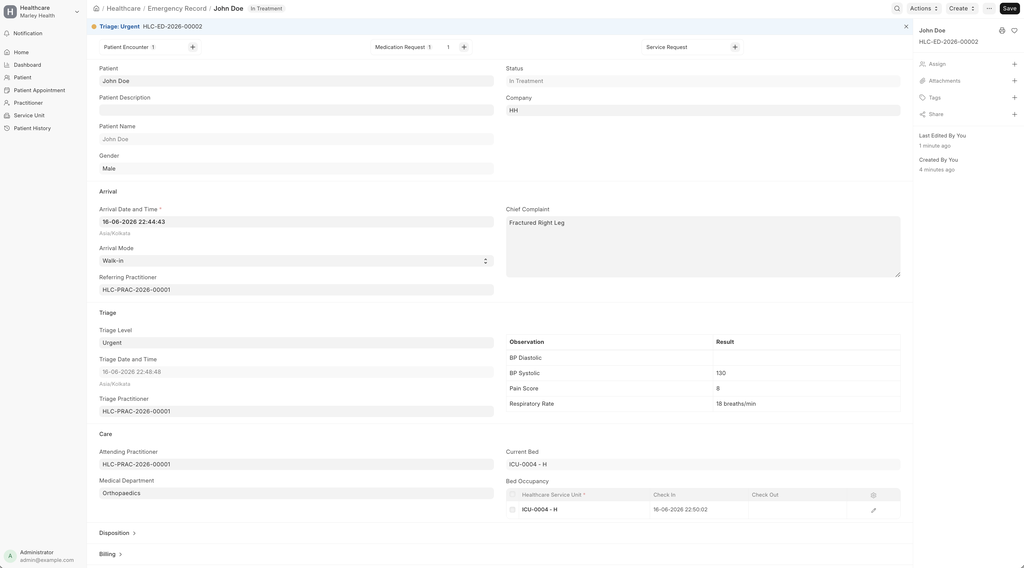Click the Patient field John Doe
Viewport: 1024px width, 568px height.
coord(296,81)
